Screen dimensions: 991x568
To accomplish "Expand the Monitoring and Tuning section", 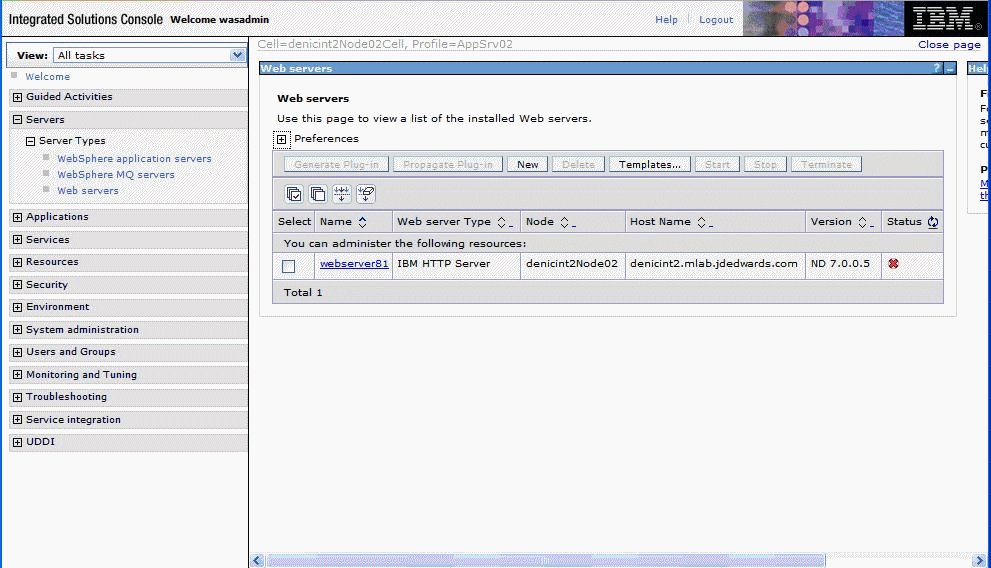I will click(18, 375).
